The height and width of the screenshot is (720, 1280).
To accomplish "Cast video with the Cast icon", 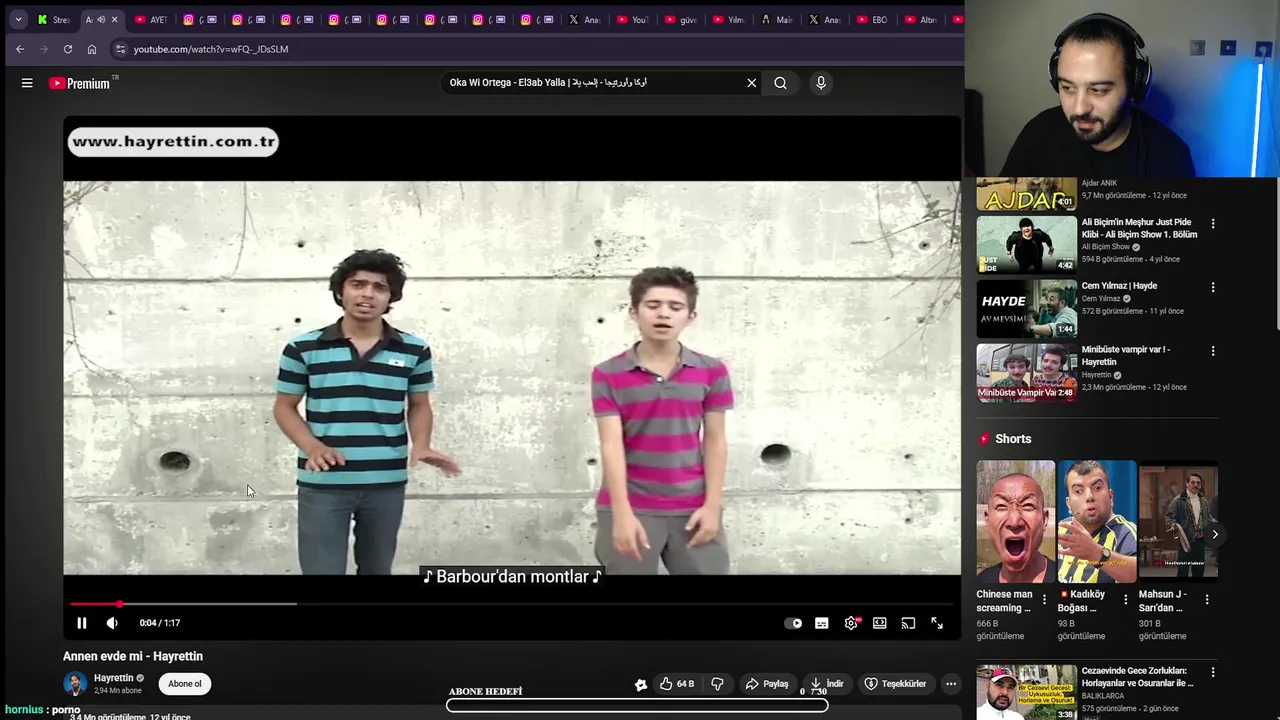I will [x=908, y=623].
